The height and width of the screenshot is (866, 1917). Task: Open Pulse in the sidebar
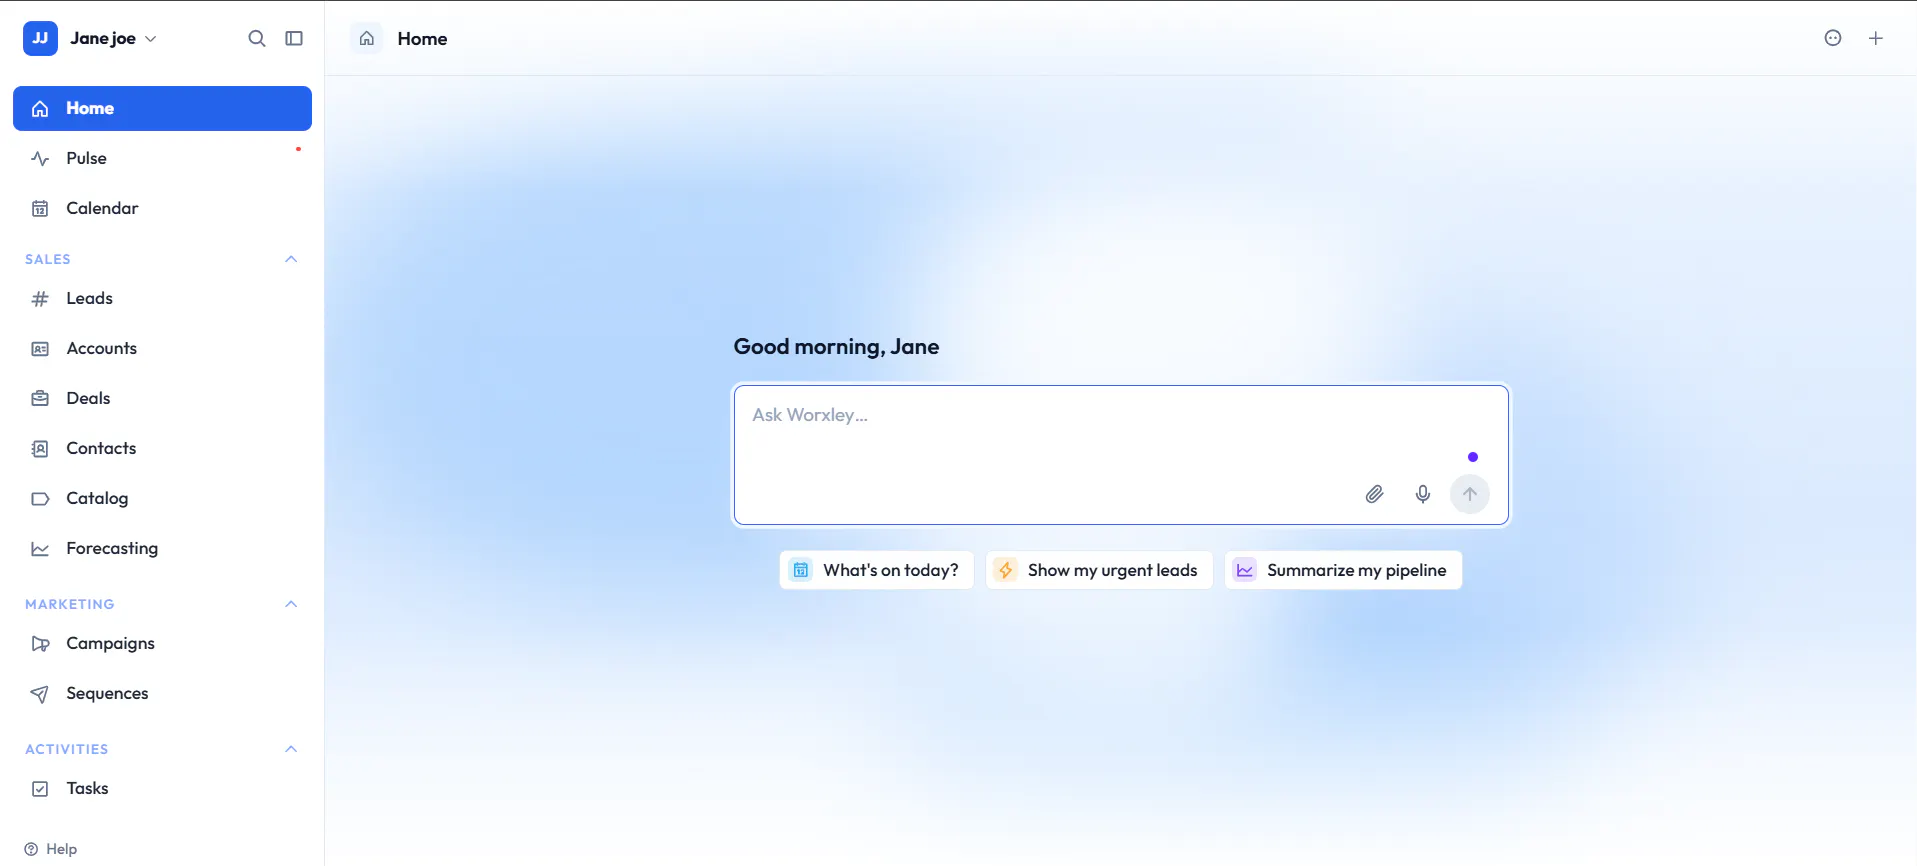pyautogui.click(x=162, y=158)
